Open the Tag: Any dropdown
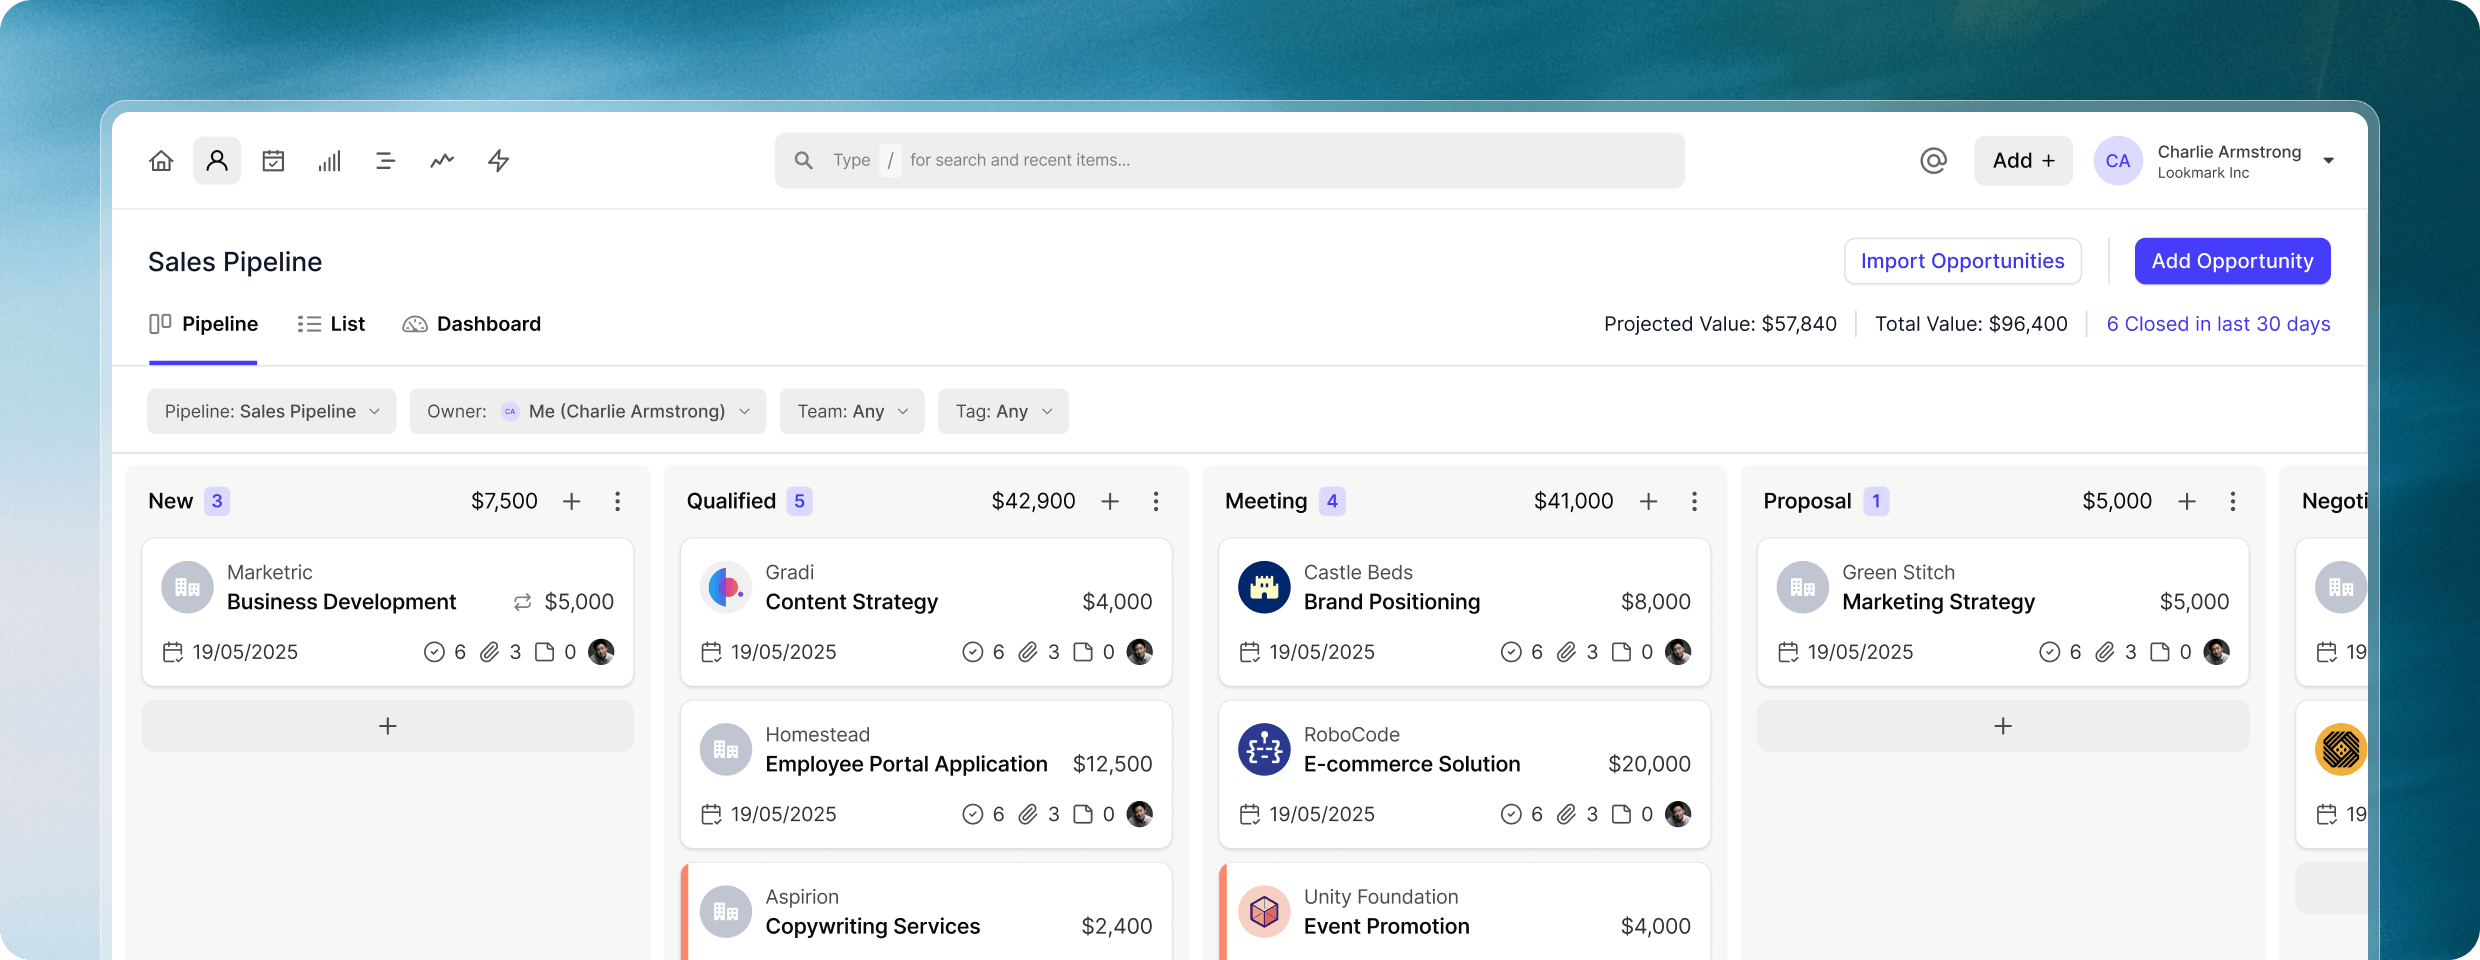The image size is (2480, 960). [1002, 411]
